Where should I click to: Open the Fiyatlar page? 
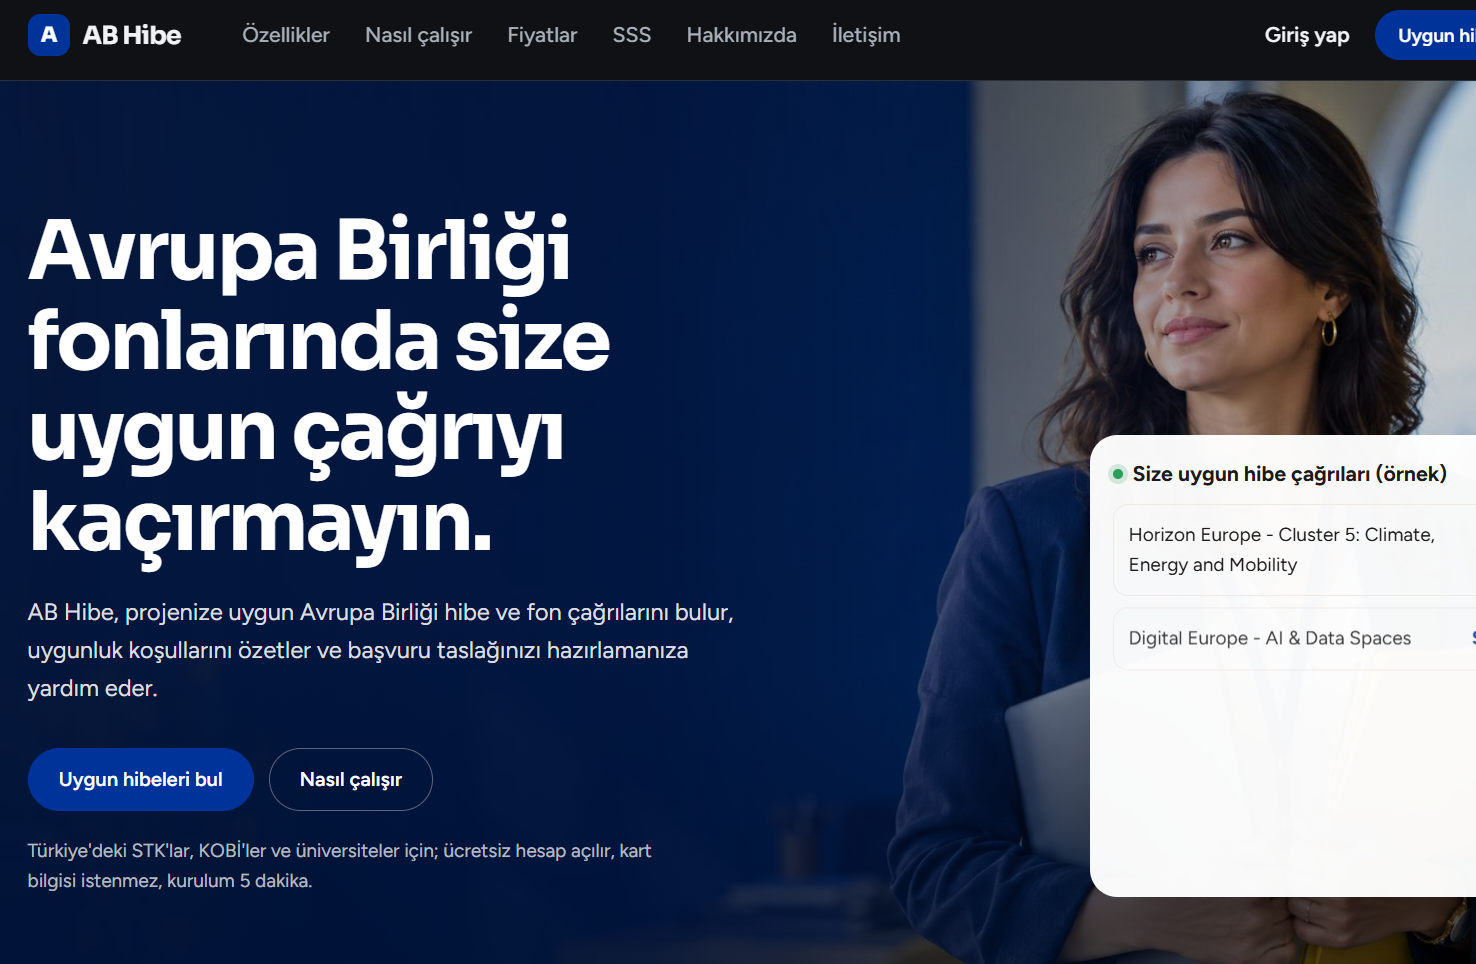point(542,35)
